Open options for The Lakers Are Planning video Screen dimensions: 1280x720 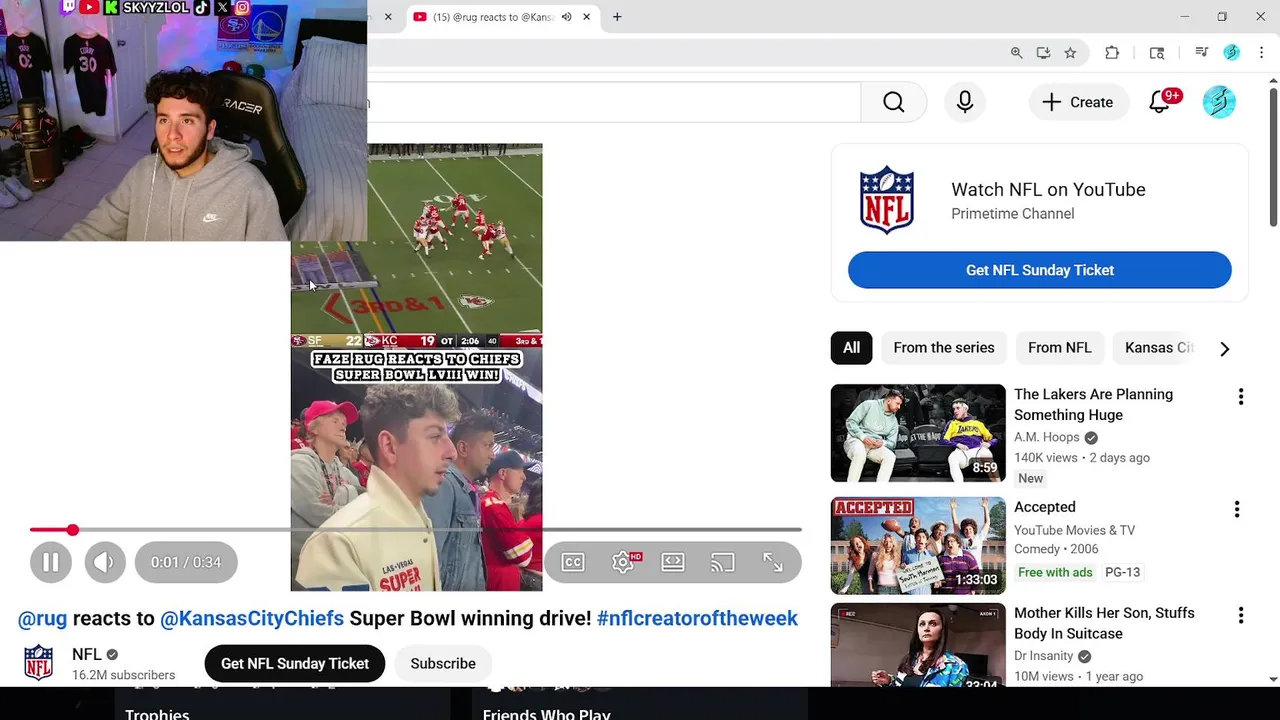1241,397
